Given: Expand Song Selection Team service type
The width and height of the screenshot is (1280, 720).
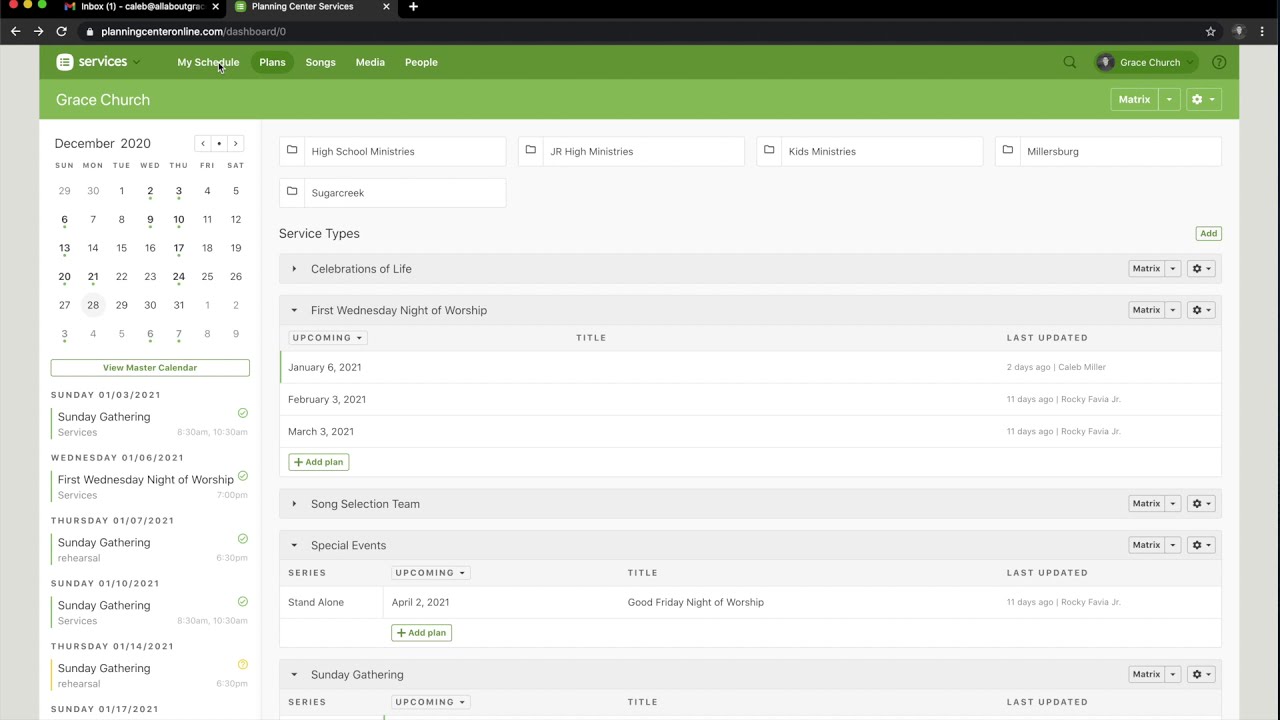Looking at the screenshot, I should click(294, 504).
